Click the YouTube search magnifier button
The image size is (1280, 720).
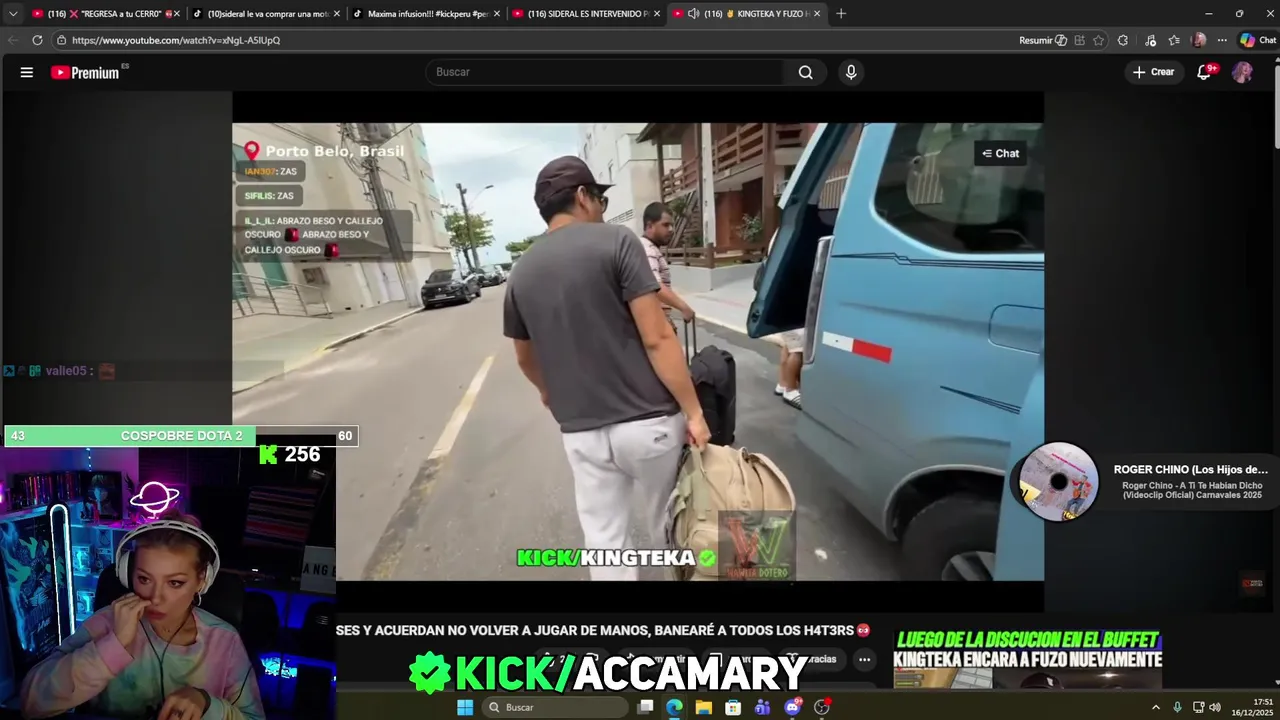(805, 72)
